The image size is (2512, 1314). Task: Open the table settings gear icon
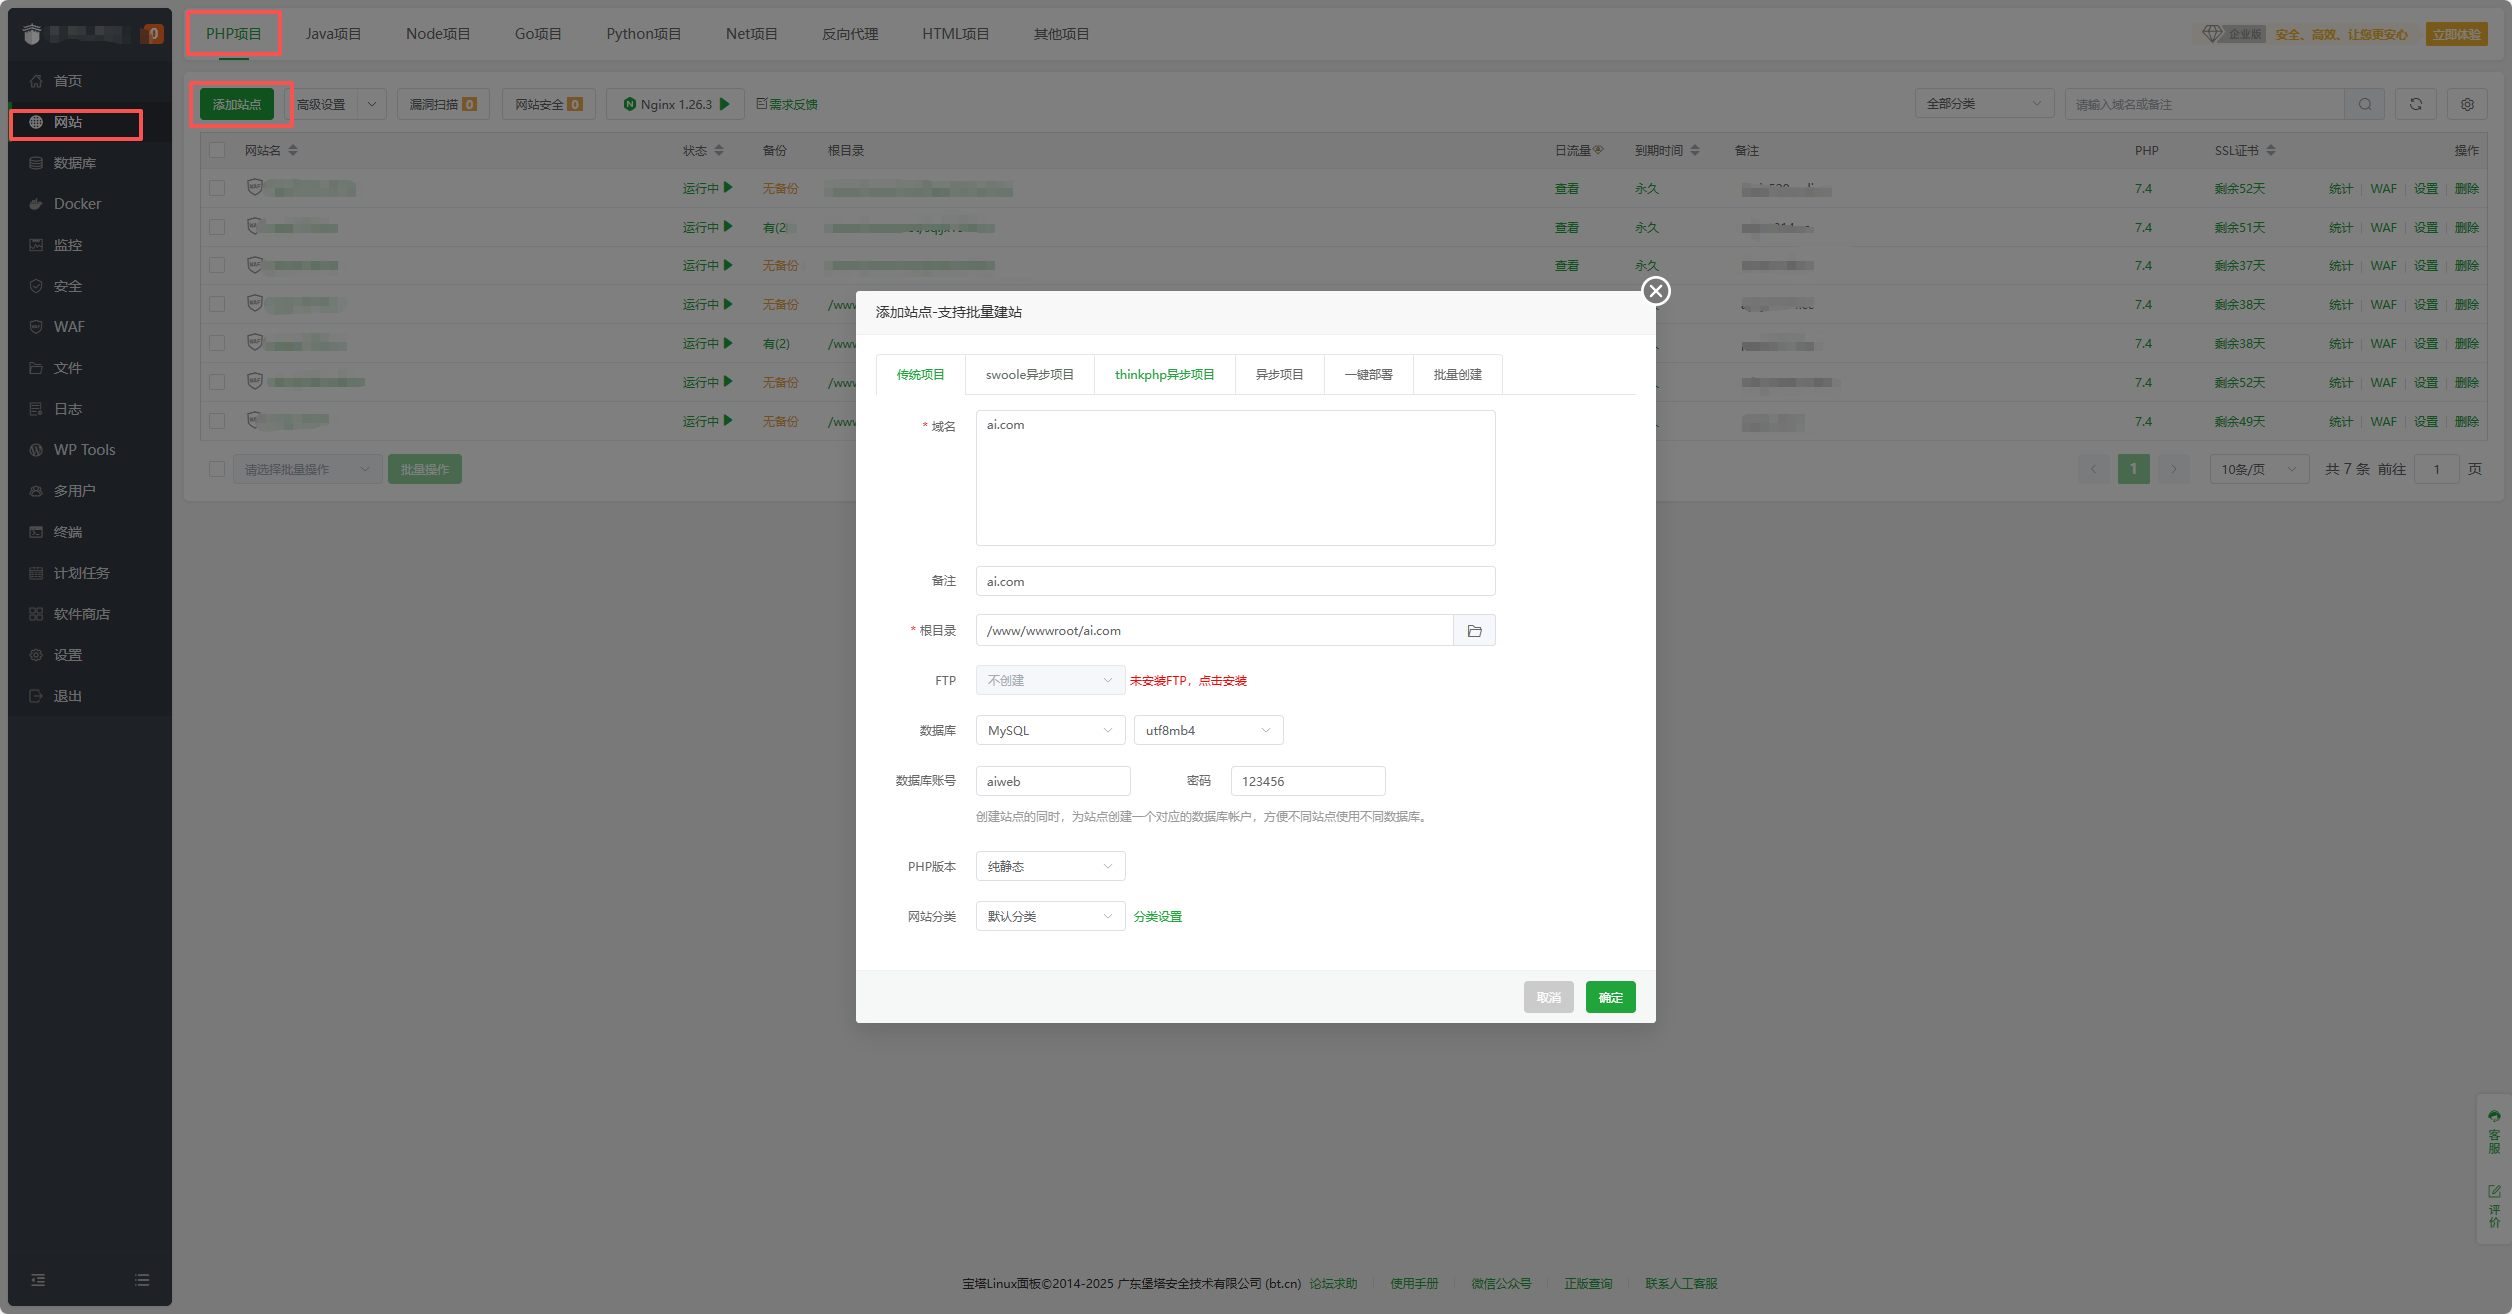(2467, 104)
